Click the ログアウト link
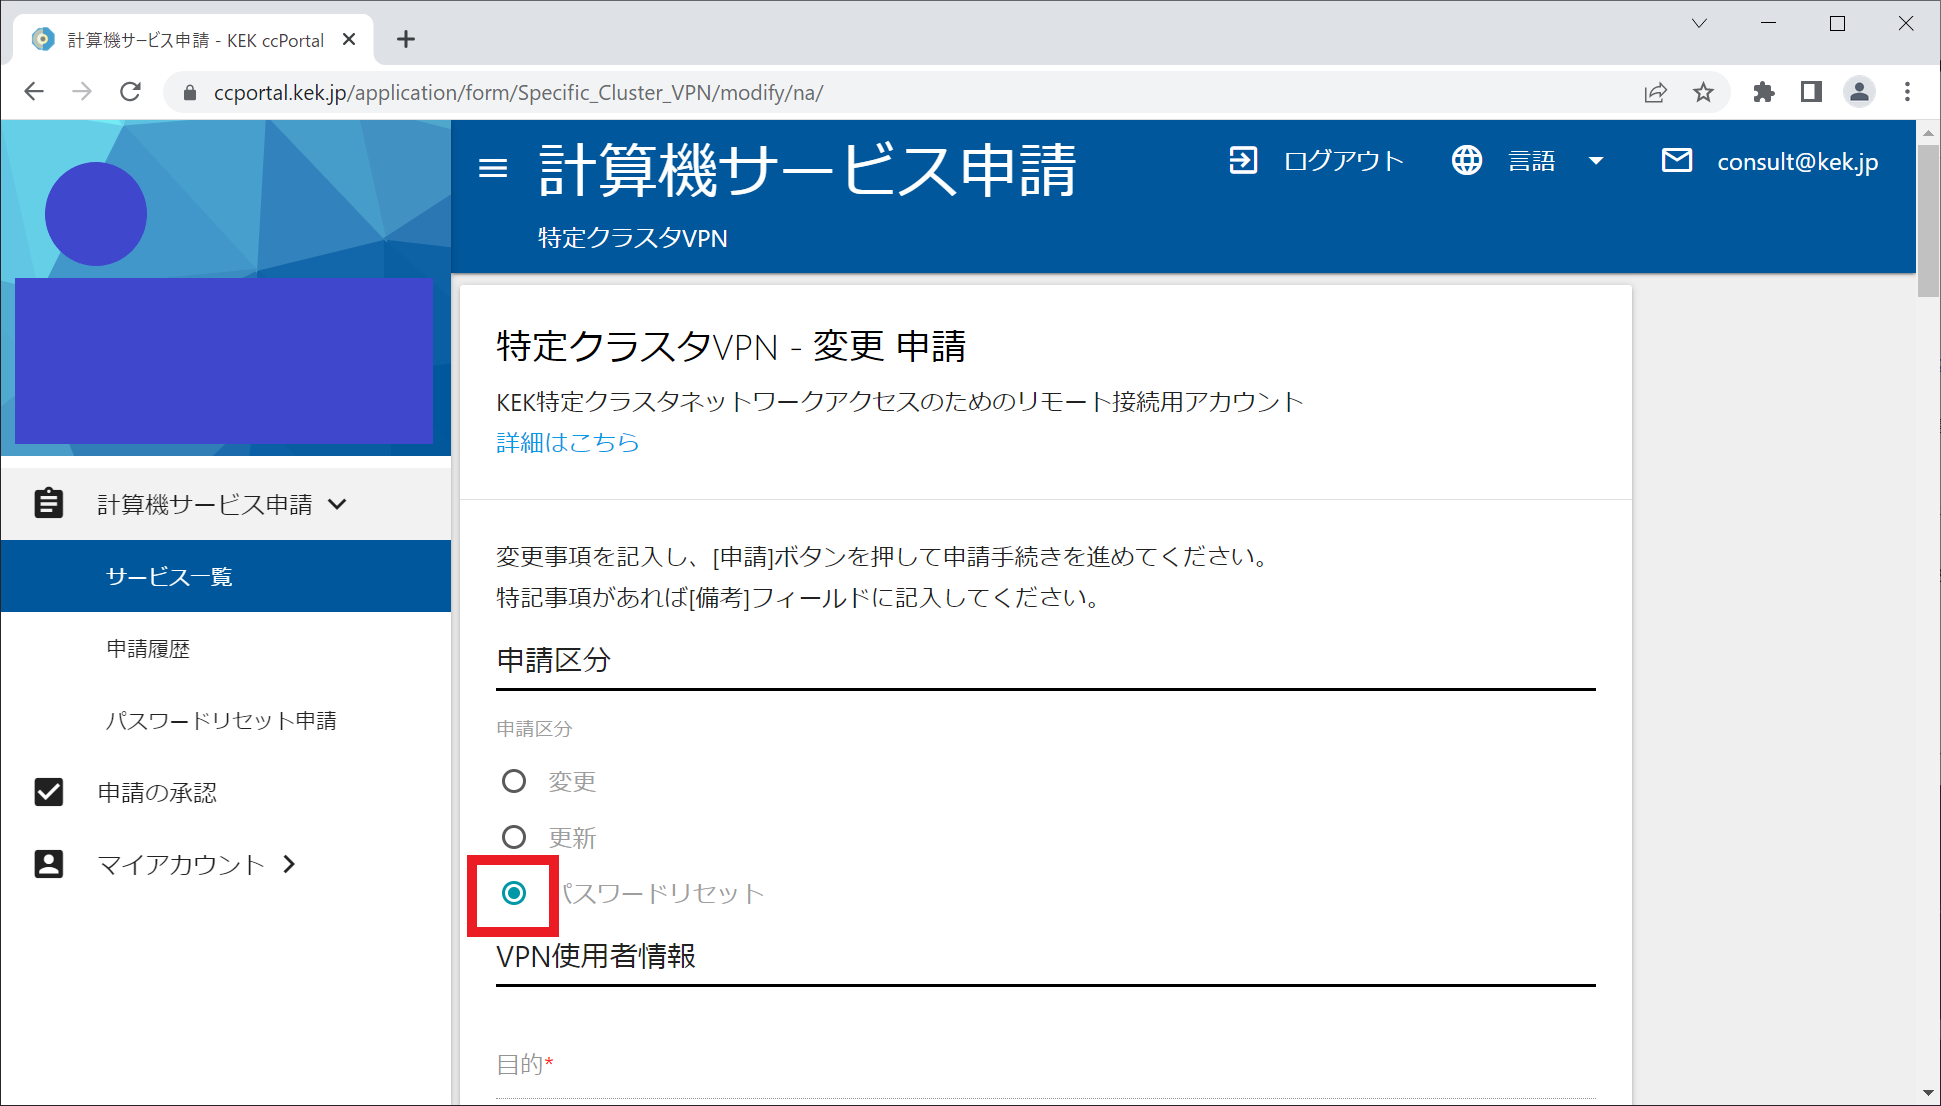Image resolution: width=1941 pixels, height=1106 pixels. pos(1343,161)
